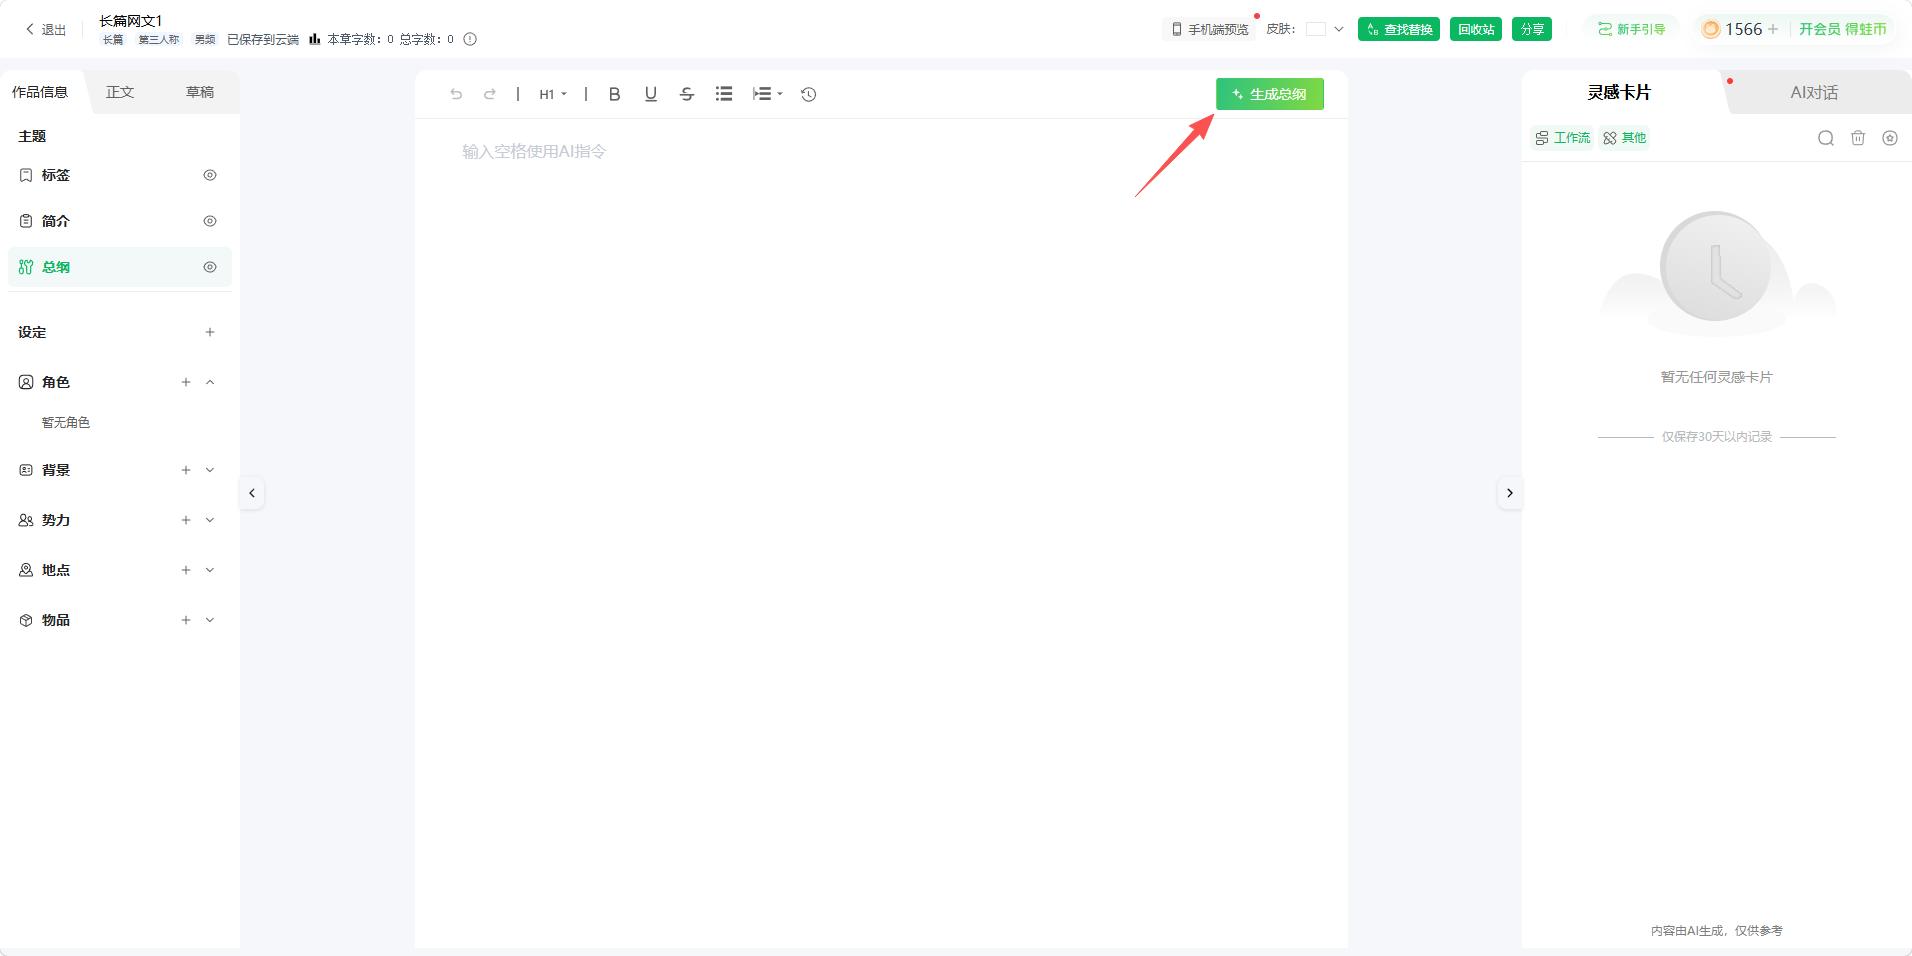Open the character count info icon
The height and width of the screenshot is (956, 1912).
(x=470, y=39)
